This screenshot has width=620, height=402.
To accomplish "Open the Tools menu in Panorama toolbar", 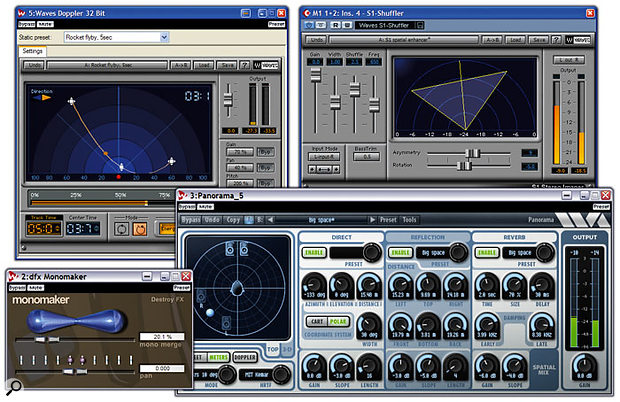I will (x=409, y=220).
